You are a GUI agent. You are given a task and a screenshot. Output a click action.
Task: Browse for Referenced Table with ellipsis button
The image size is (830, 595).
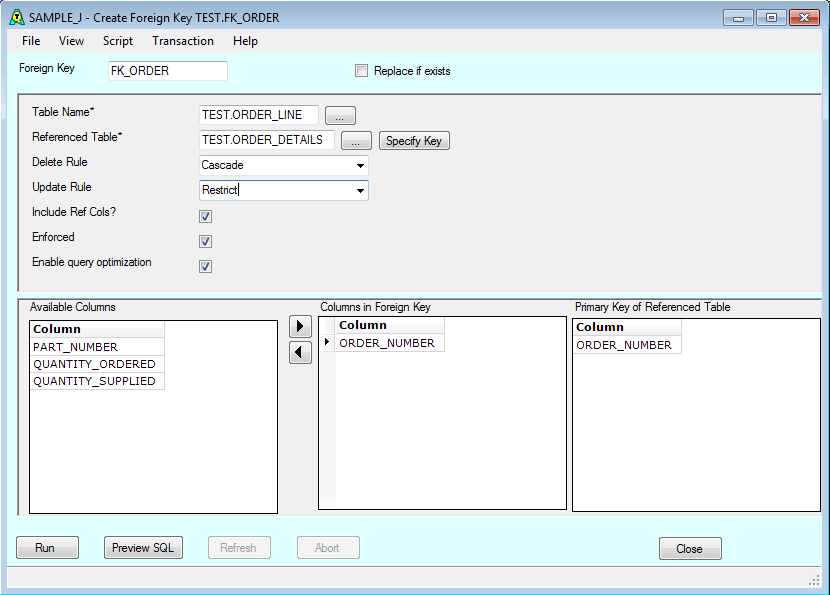pyautogui.click(x=356, y=141)
